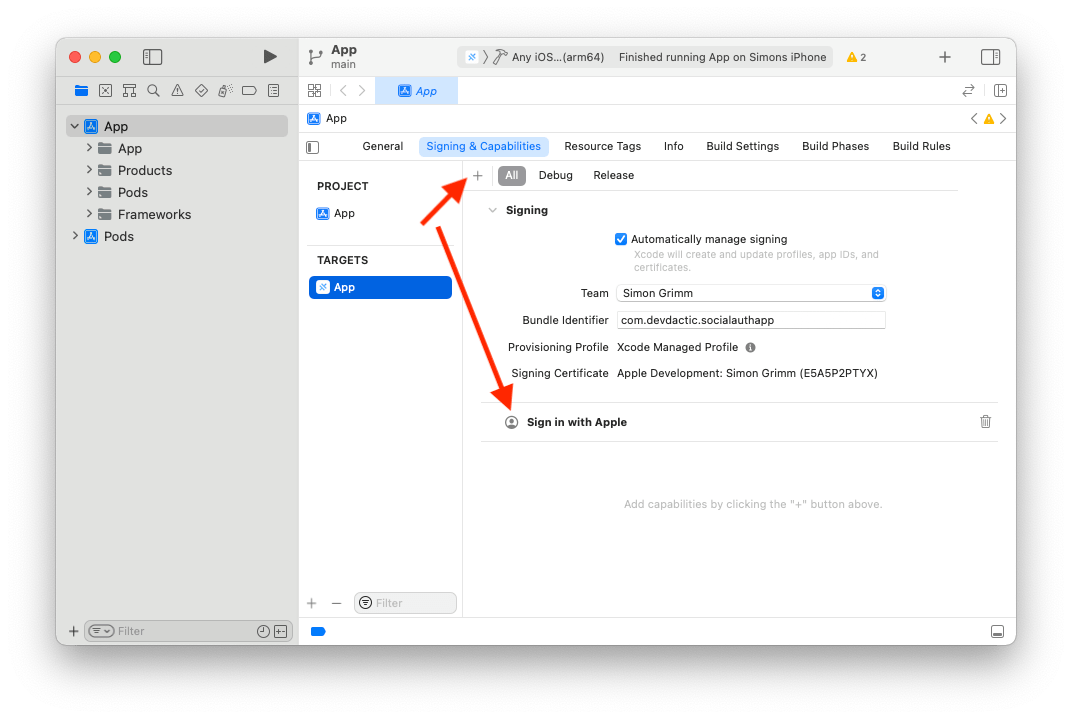The width and height of the screenshot is (1072, 719).
Task: Collapse the Signing section disclosure triangle
Action: [x=492, y=210]
